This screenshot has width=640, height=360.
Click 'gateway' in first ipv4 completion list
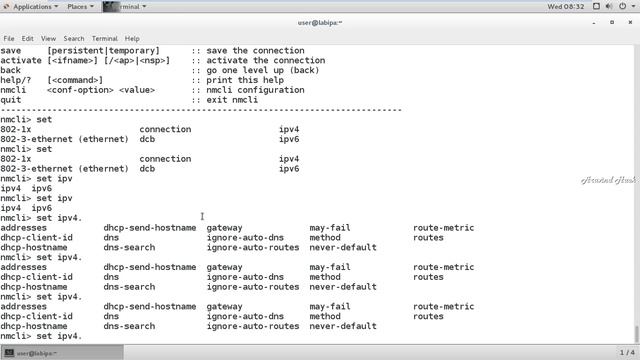224,228
